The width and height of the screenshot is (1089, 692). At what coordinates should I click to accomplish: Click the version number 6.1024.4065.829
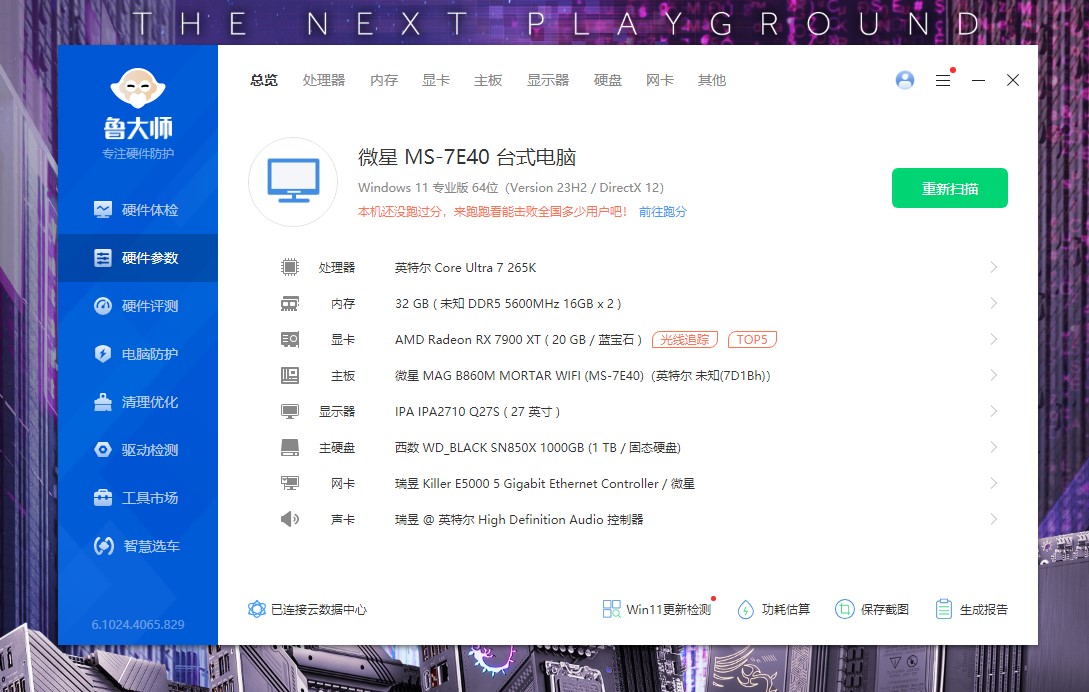[x=138, y=625]
